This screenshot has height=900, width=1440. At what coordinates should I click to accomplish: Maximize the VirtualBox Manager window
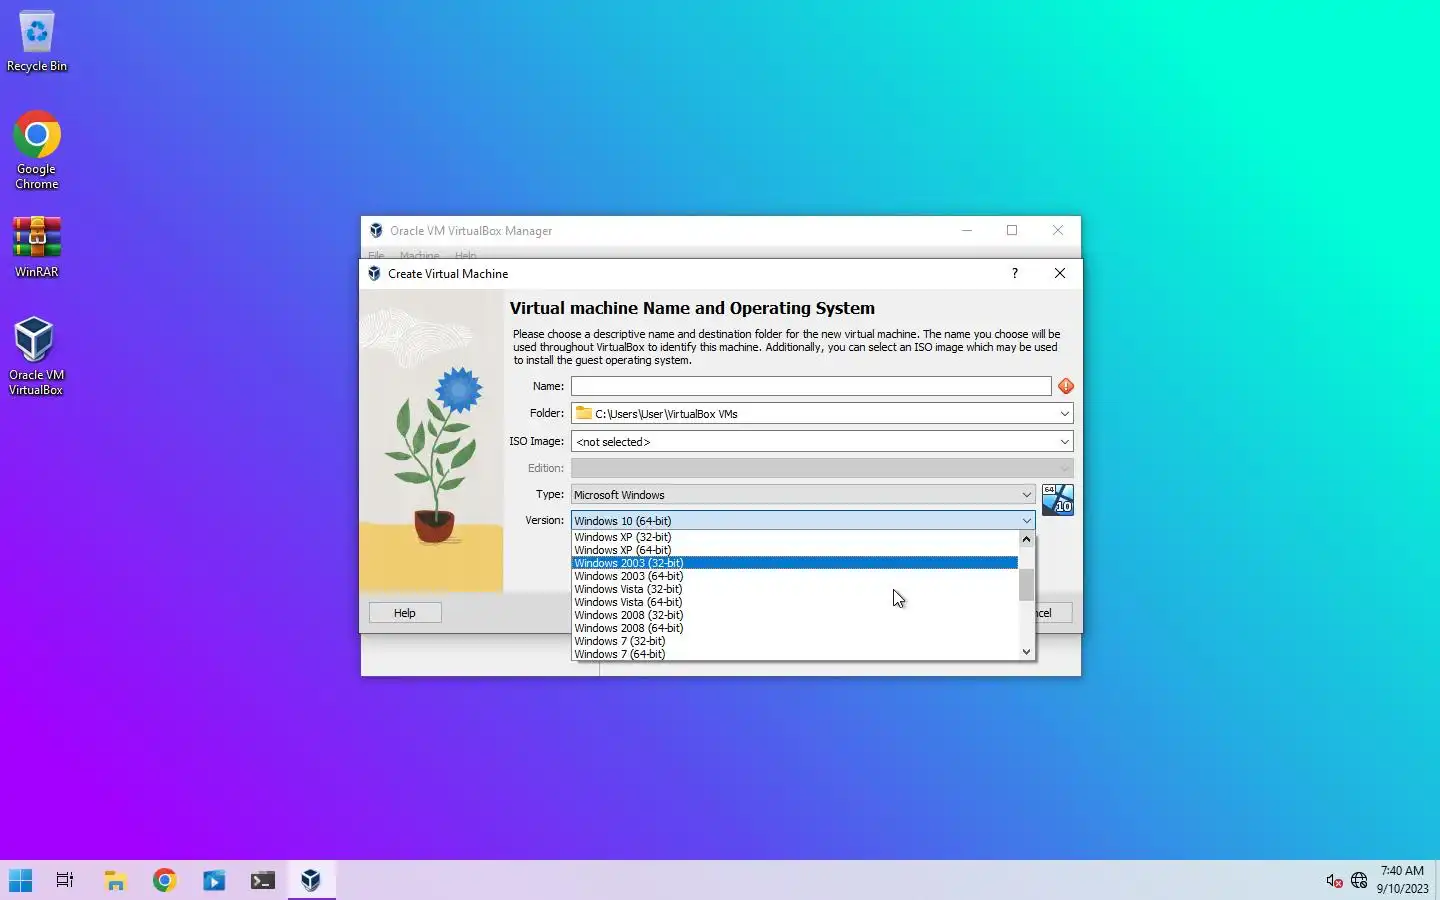[x=1012, y=230]
